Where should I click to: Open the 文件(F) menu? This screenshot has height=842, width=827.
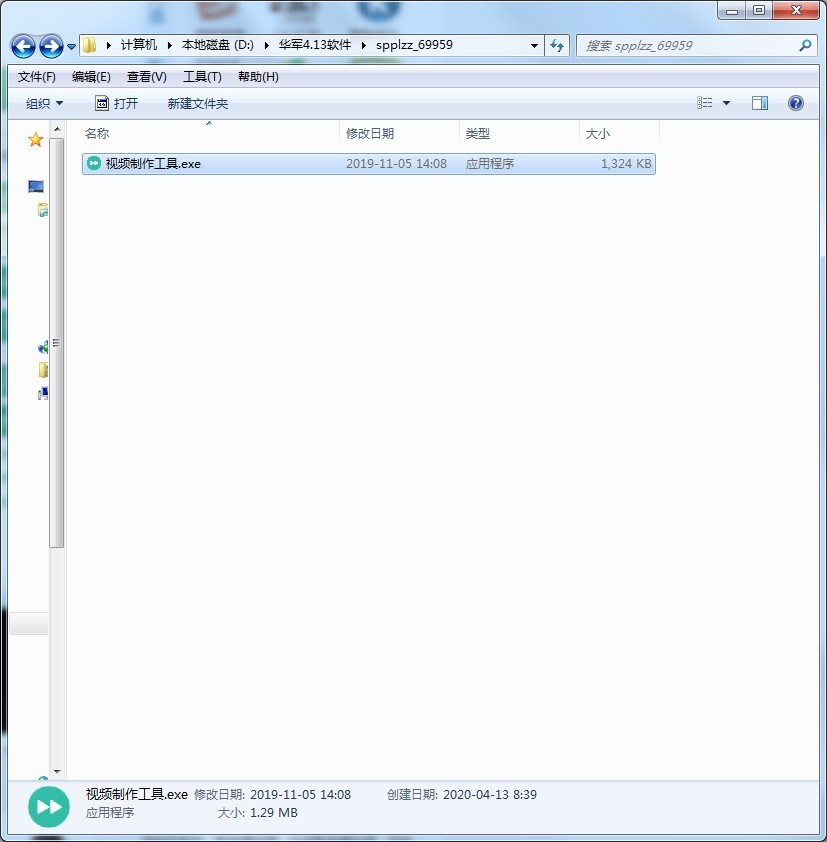tap(37, 77)
